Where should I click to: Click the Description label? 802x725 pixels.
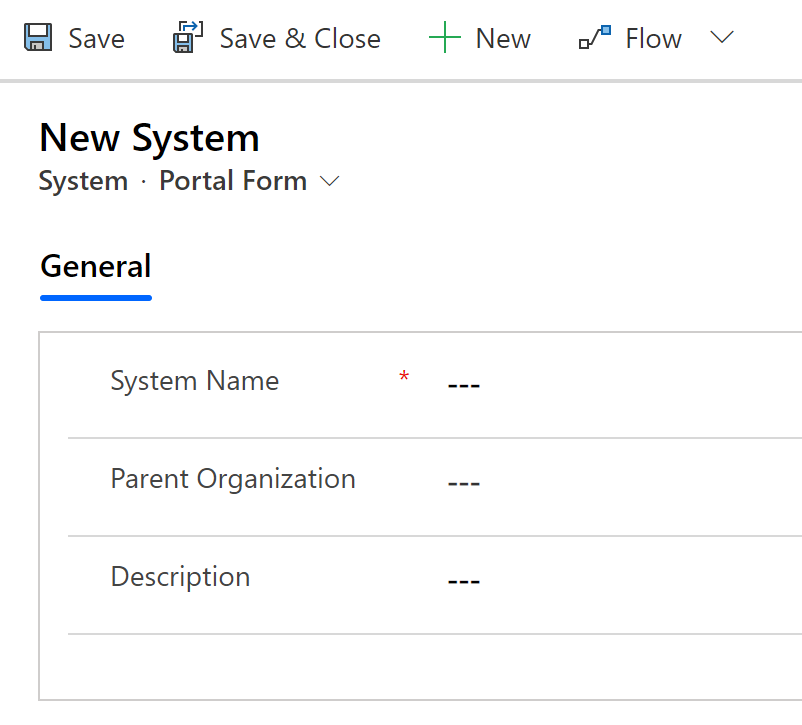pos(181,577)
